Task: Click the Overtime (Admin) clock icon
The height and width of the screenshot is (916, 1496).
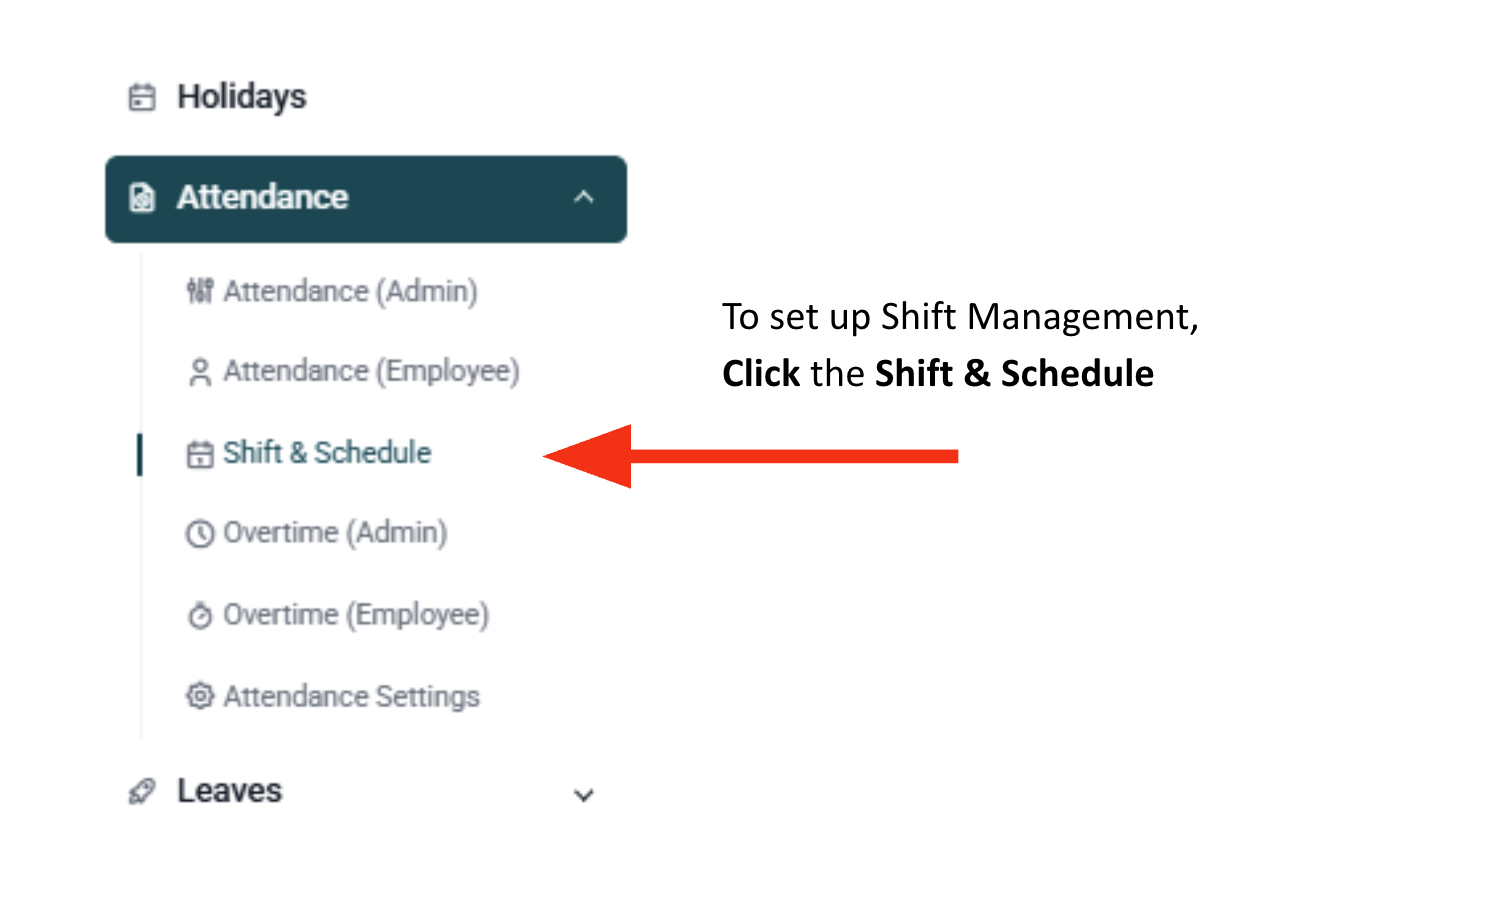Action: 200,534
